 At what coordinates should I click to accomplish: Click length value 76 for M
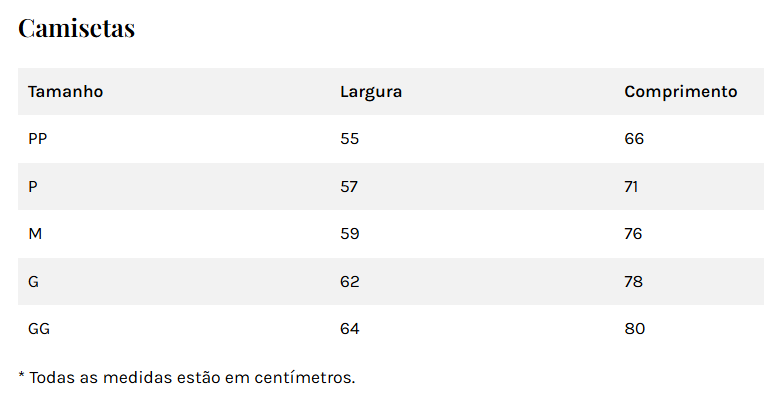(x=633, y=234)
